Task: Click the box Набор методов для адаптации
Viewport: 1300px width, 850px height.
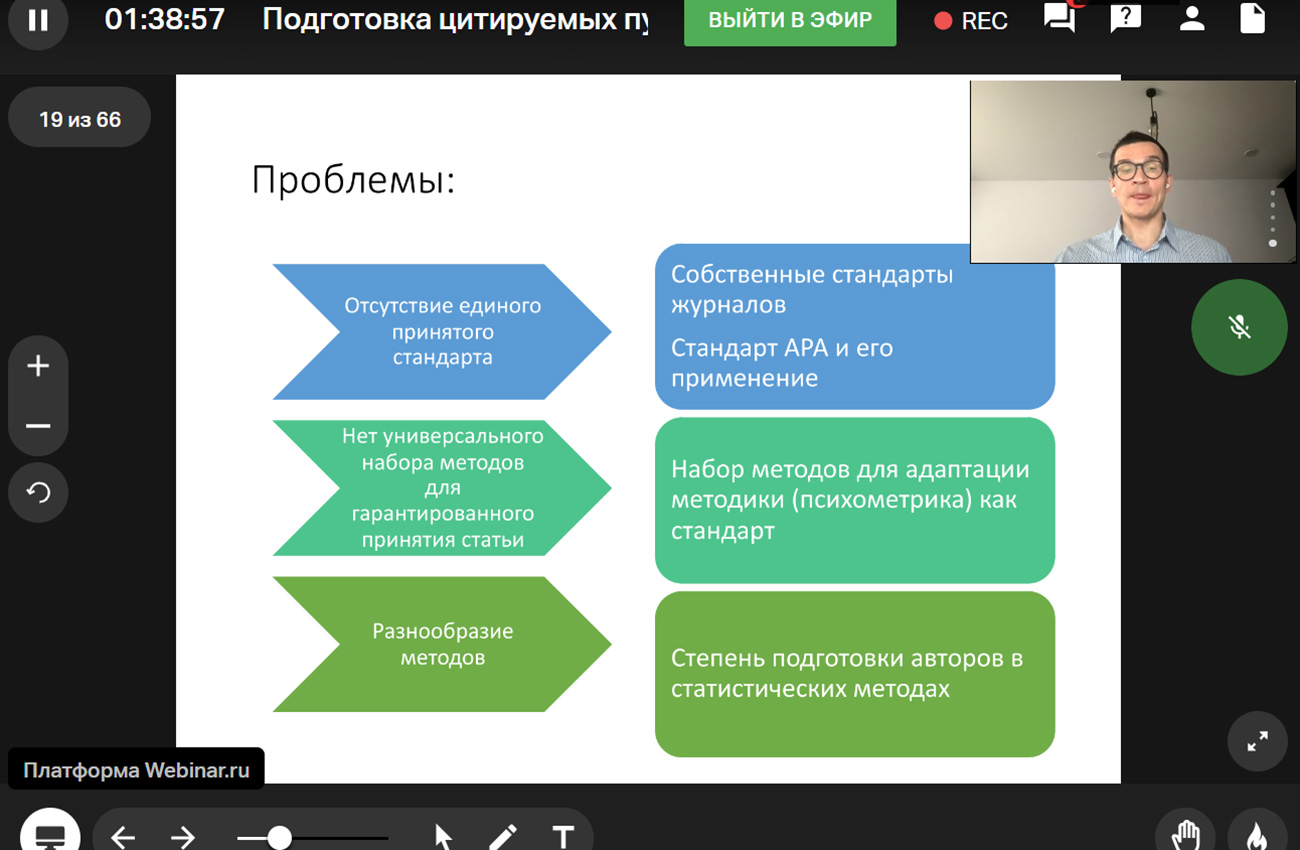Action: 855,500
